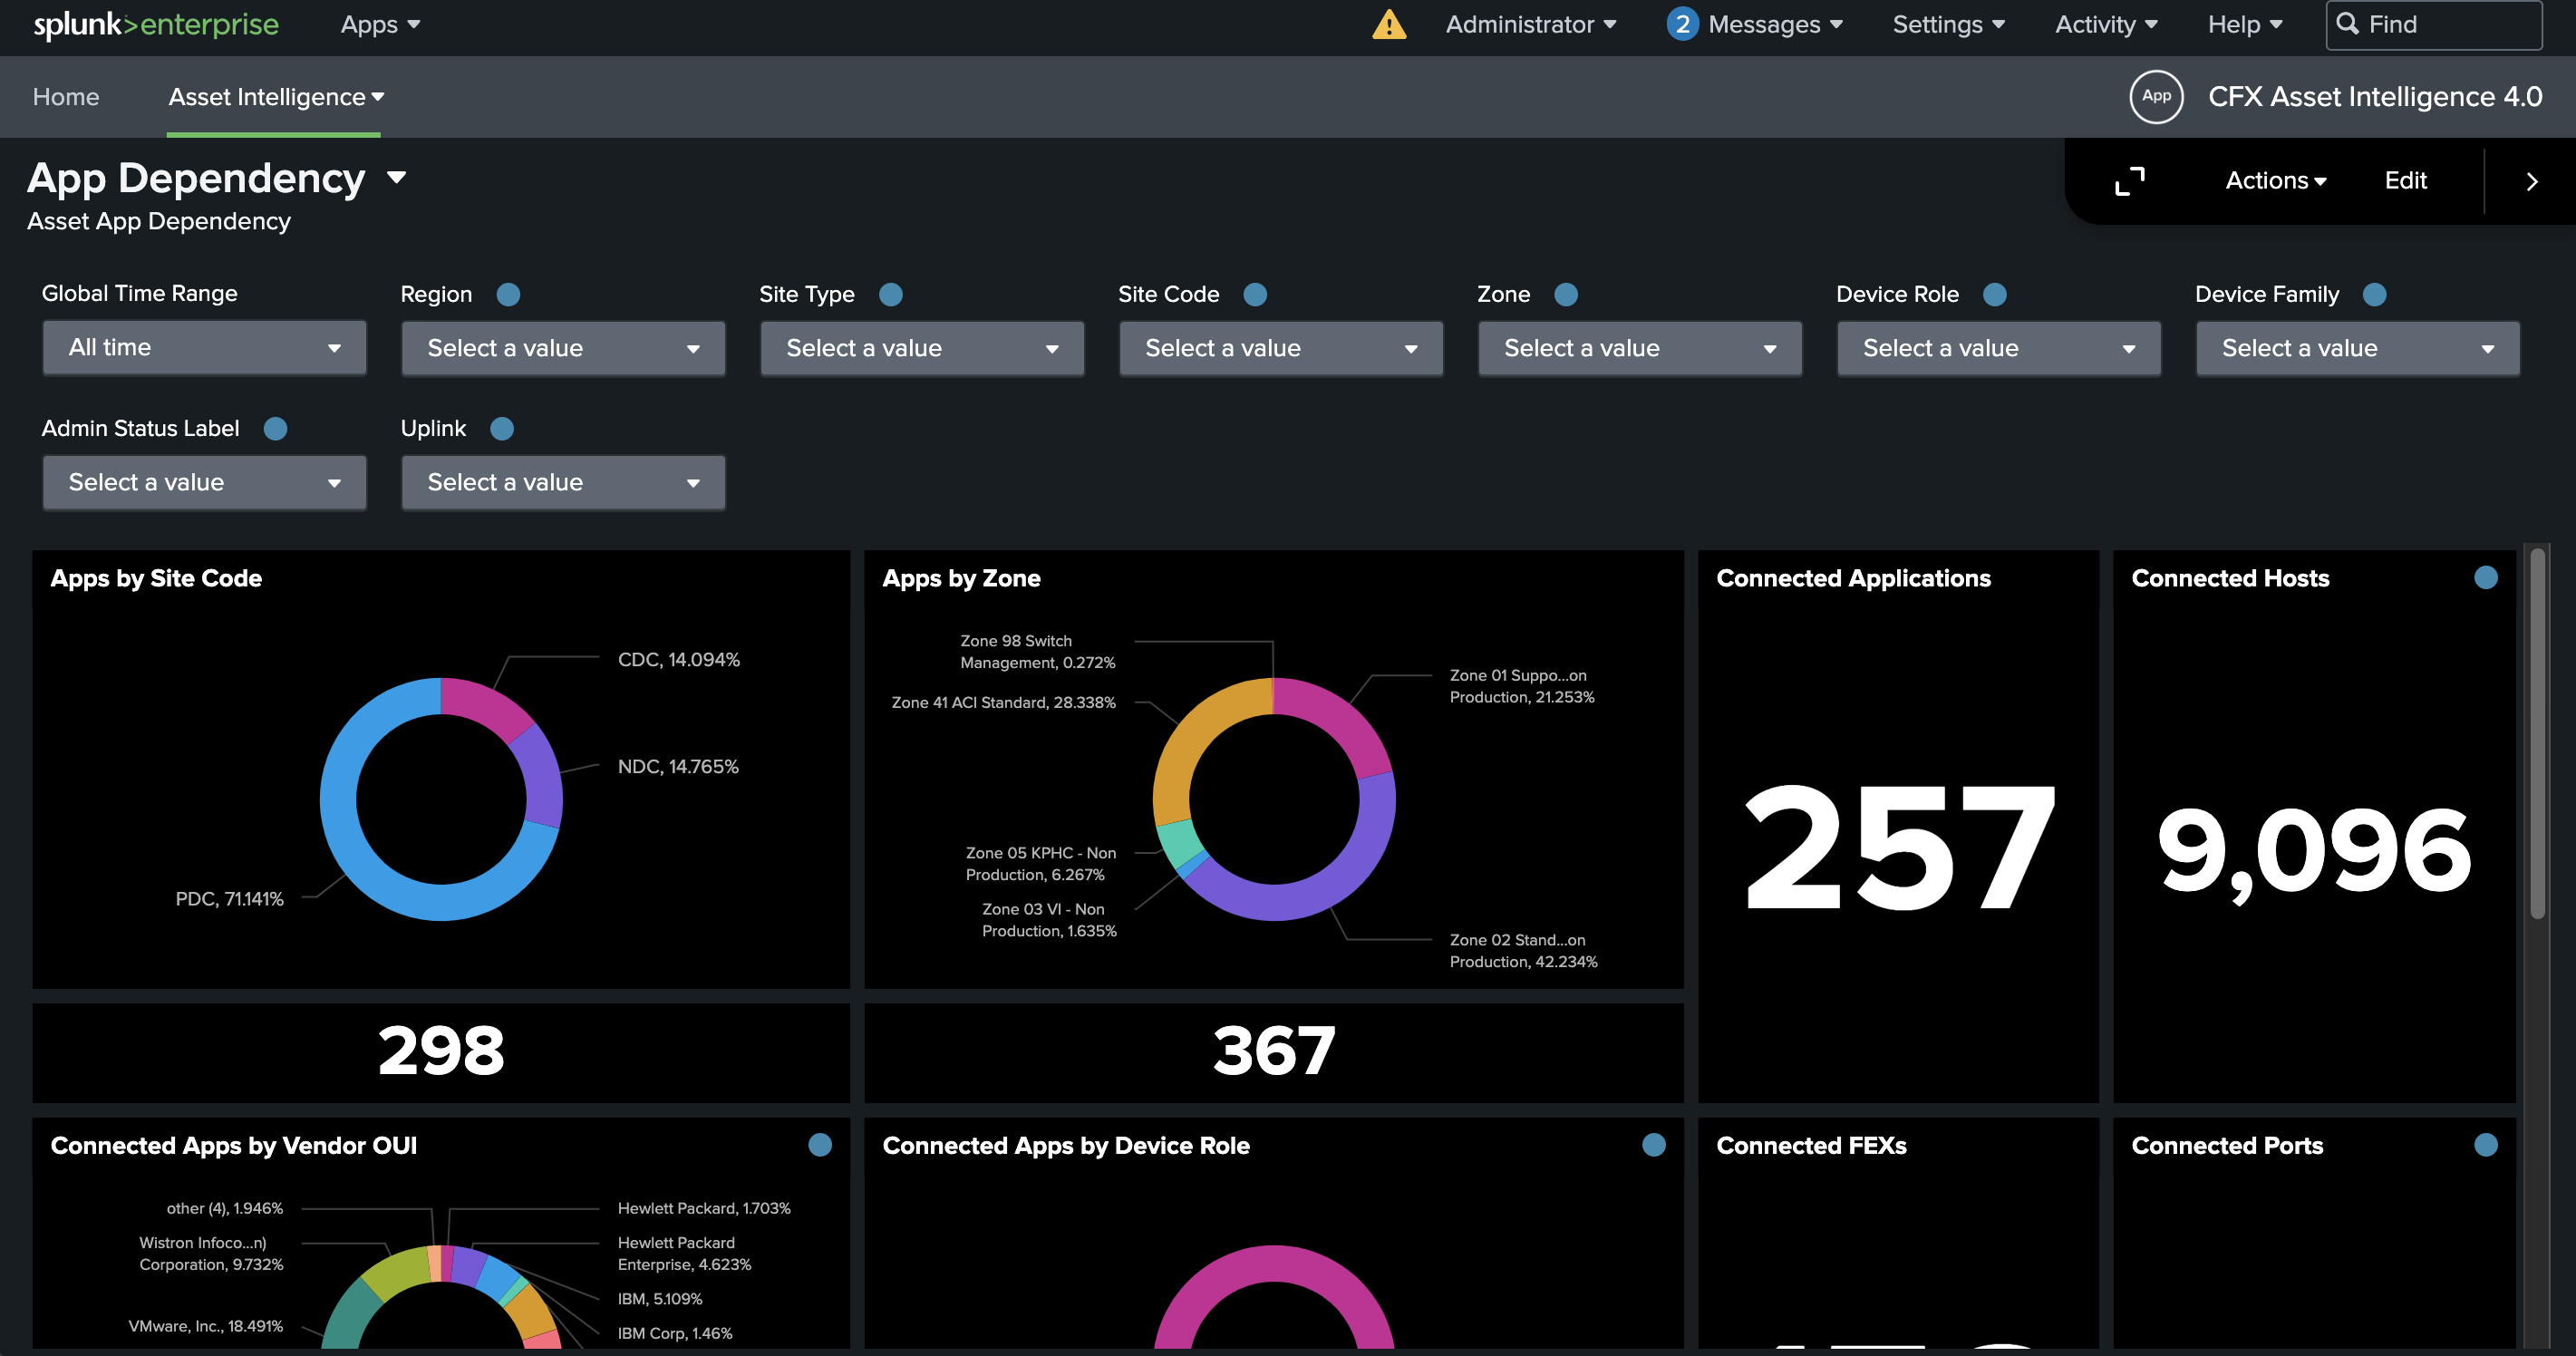The image size is (2576, 1356).
Task: Click the right chevron next to Edit
Action: [x=2532, y=181]
